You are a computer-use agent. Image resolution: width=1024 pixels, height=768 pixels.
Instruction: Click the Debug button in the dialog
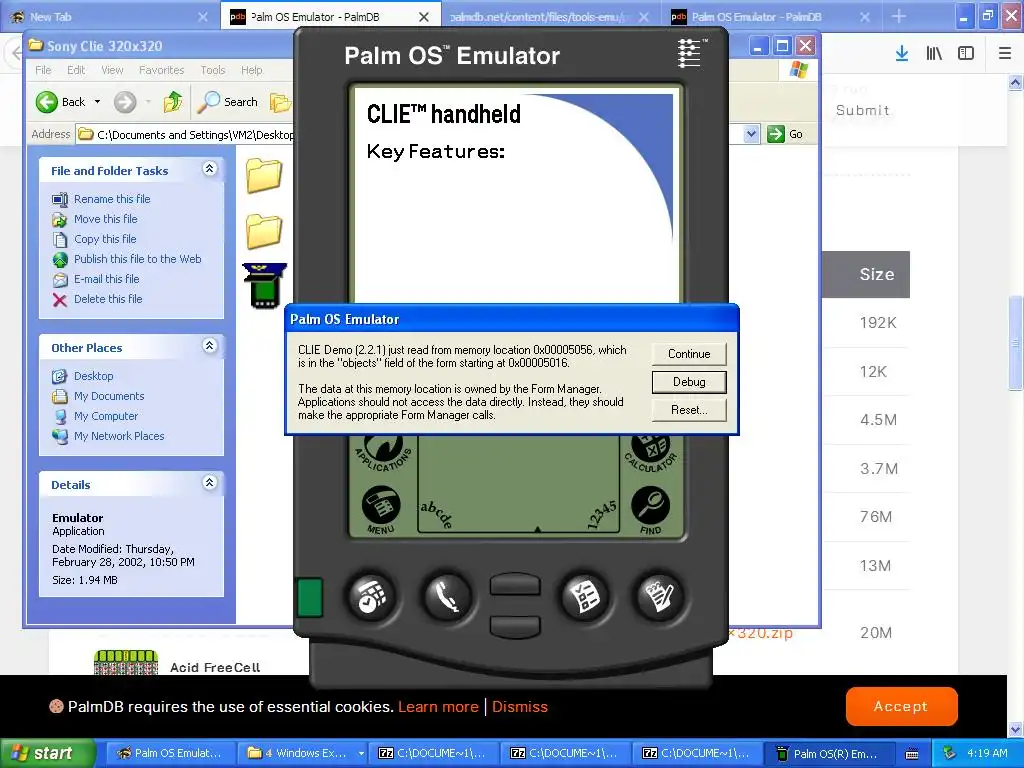pyautogui.click(x=689, y=382)
